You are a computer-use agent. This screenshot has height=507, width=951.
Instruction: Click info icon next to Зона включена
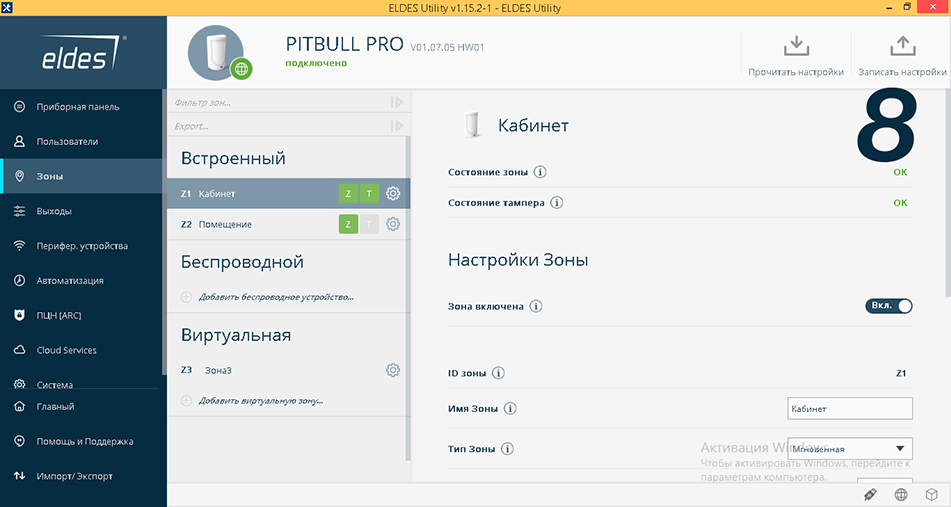pos(536,306)
